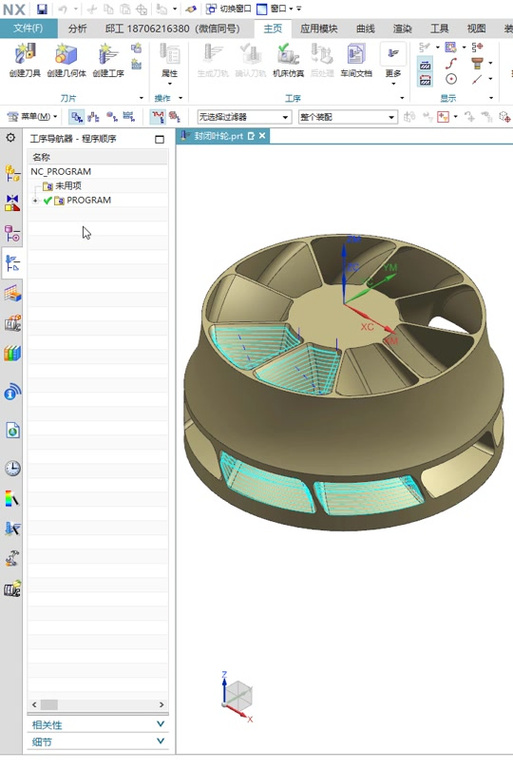Switch to the Analysis (分析) tab
Screen dimensions: 513x770
point(78,28)
